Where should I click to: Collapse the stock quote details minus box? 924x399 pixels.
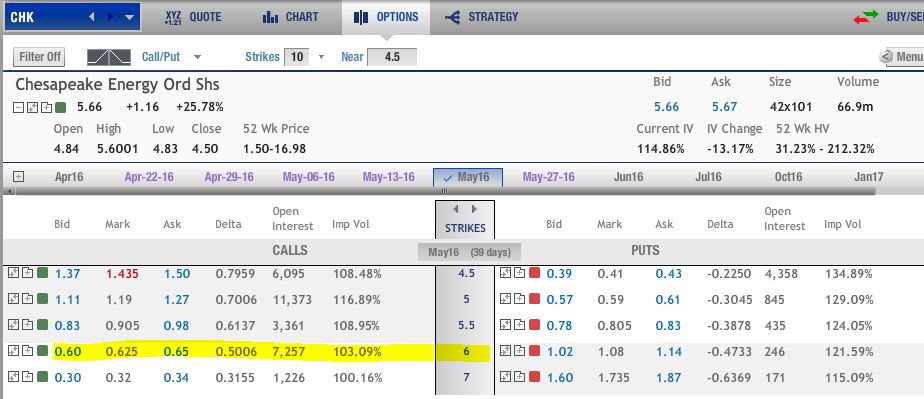[18, 107]
